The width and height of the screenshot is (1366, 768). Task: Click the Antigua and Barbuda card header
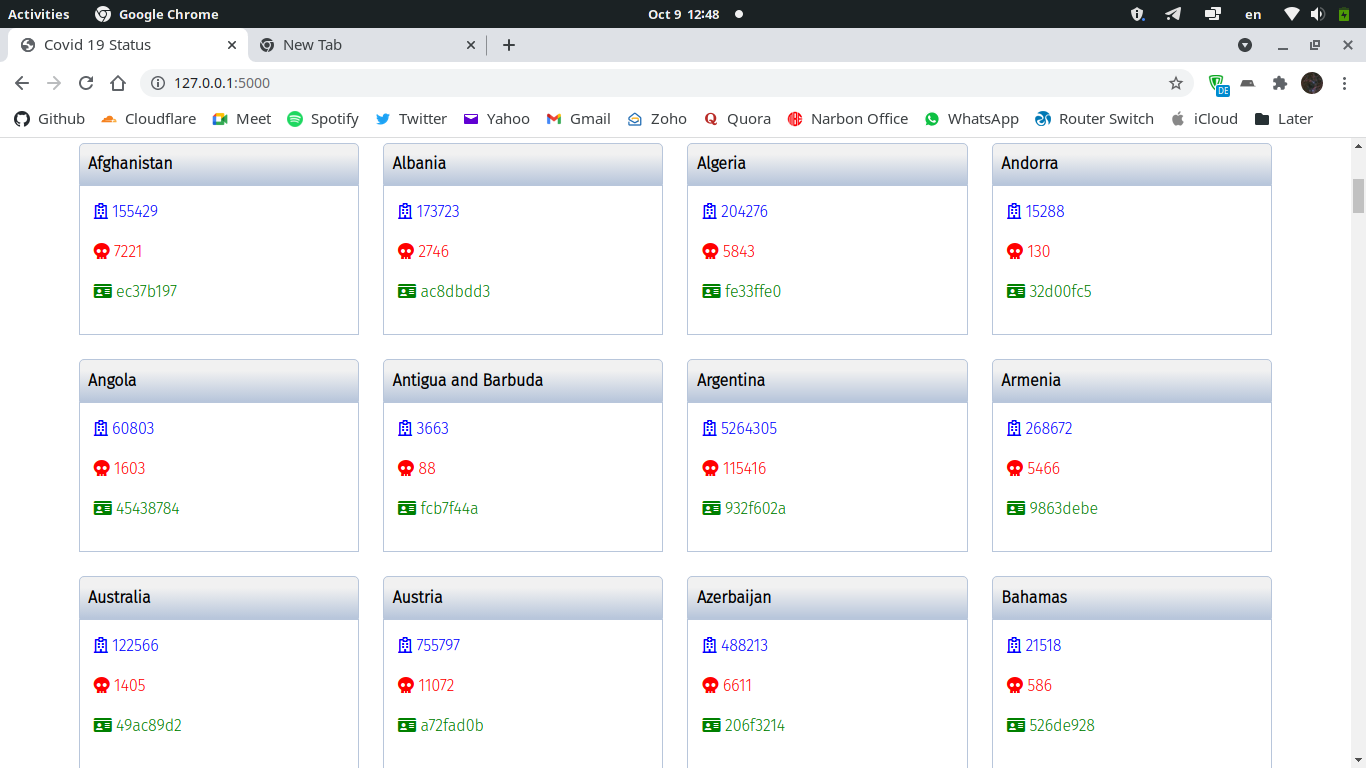click(523, 381)
